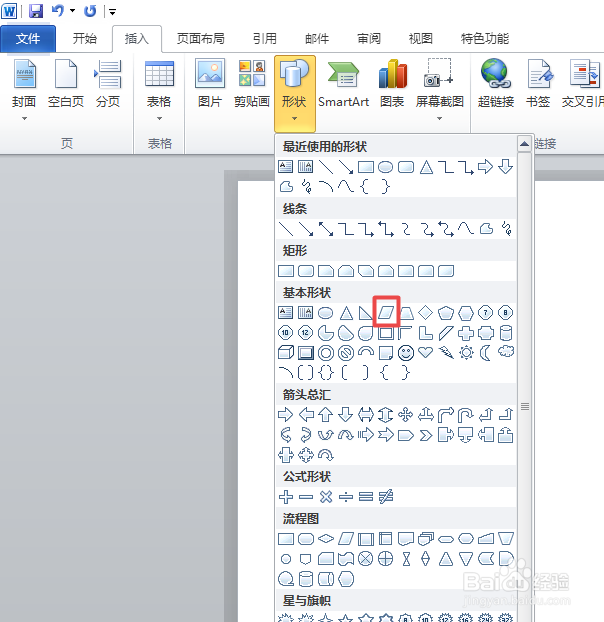Select the parallelogram in basic shapes
This screenshot has width=604, height=622.
tap(386, 313)
